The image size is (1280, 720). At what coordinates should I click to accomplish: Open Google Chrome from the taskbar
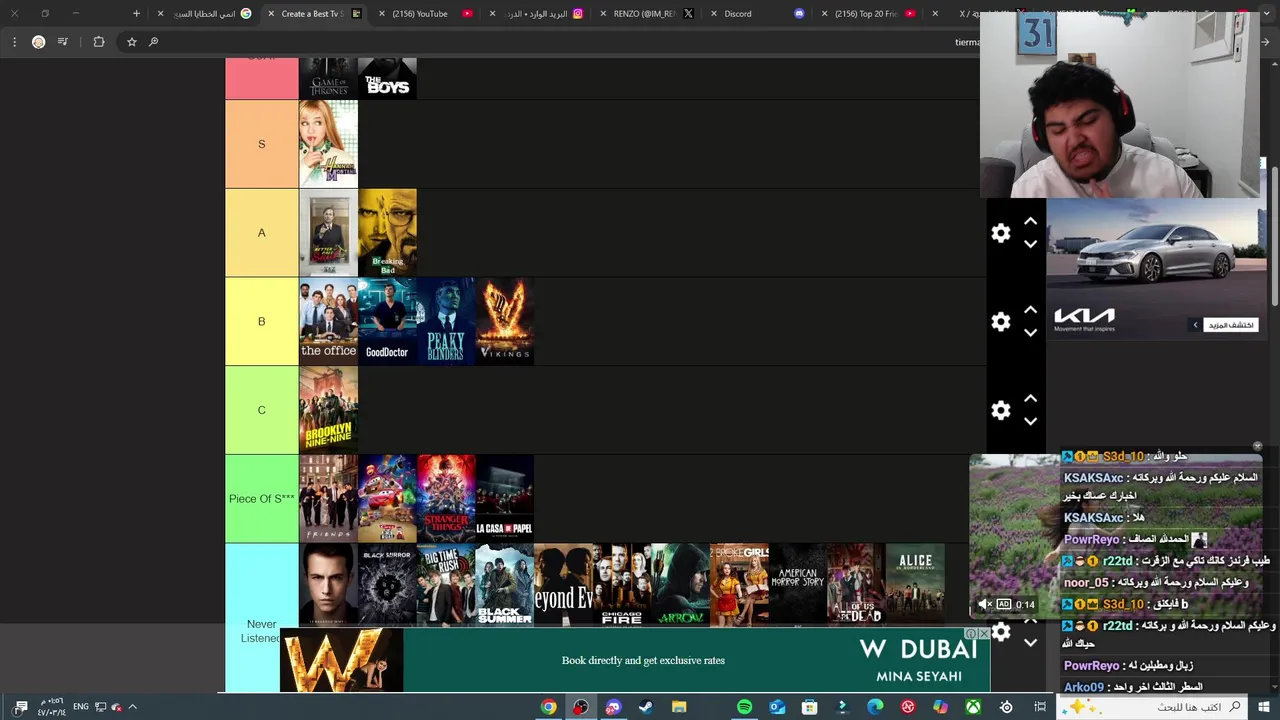[x=549, y=707]
